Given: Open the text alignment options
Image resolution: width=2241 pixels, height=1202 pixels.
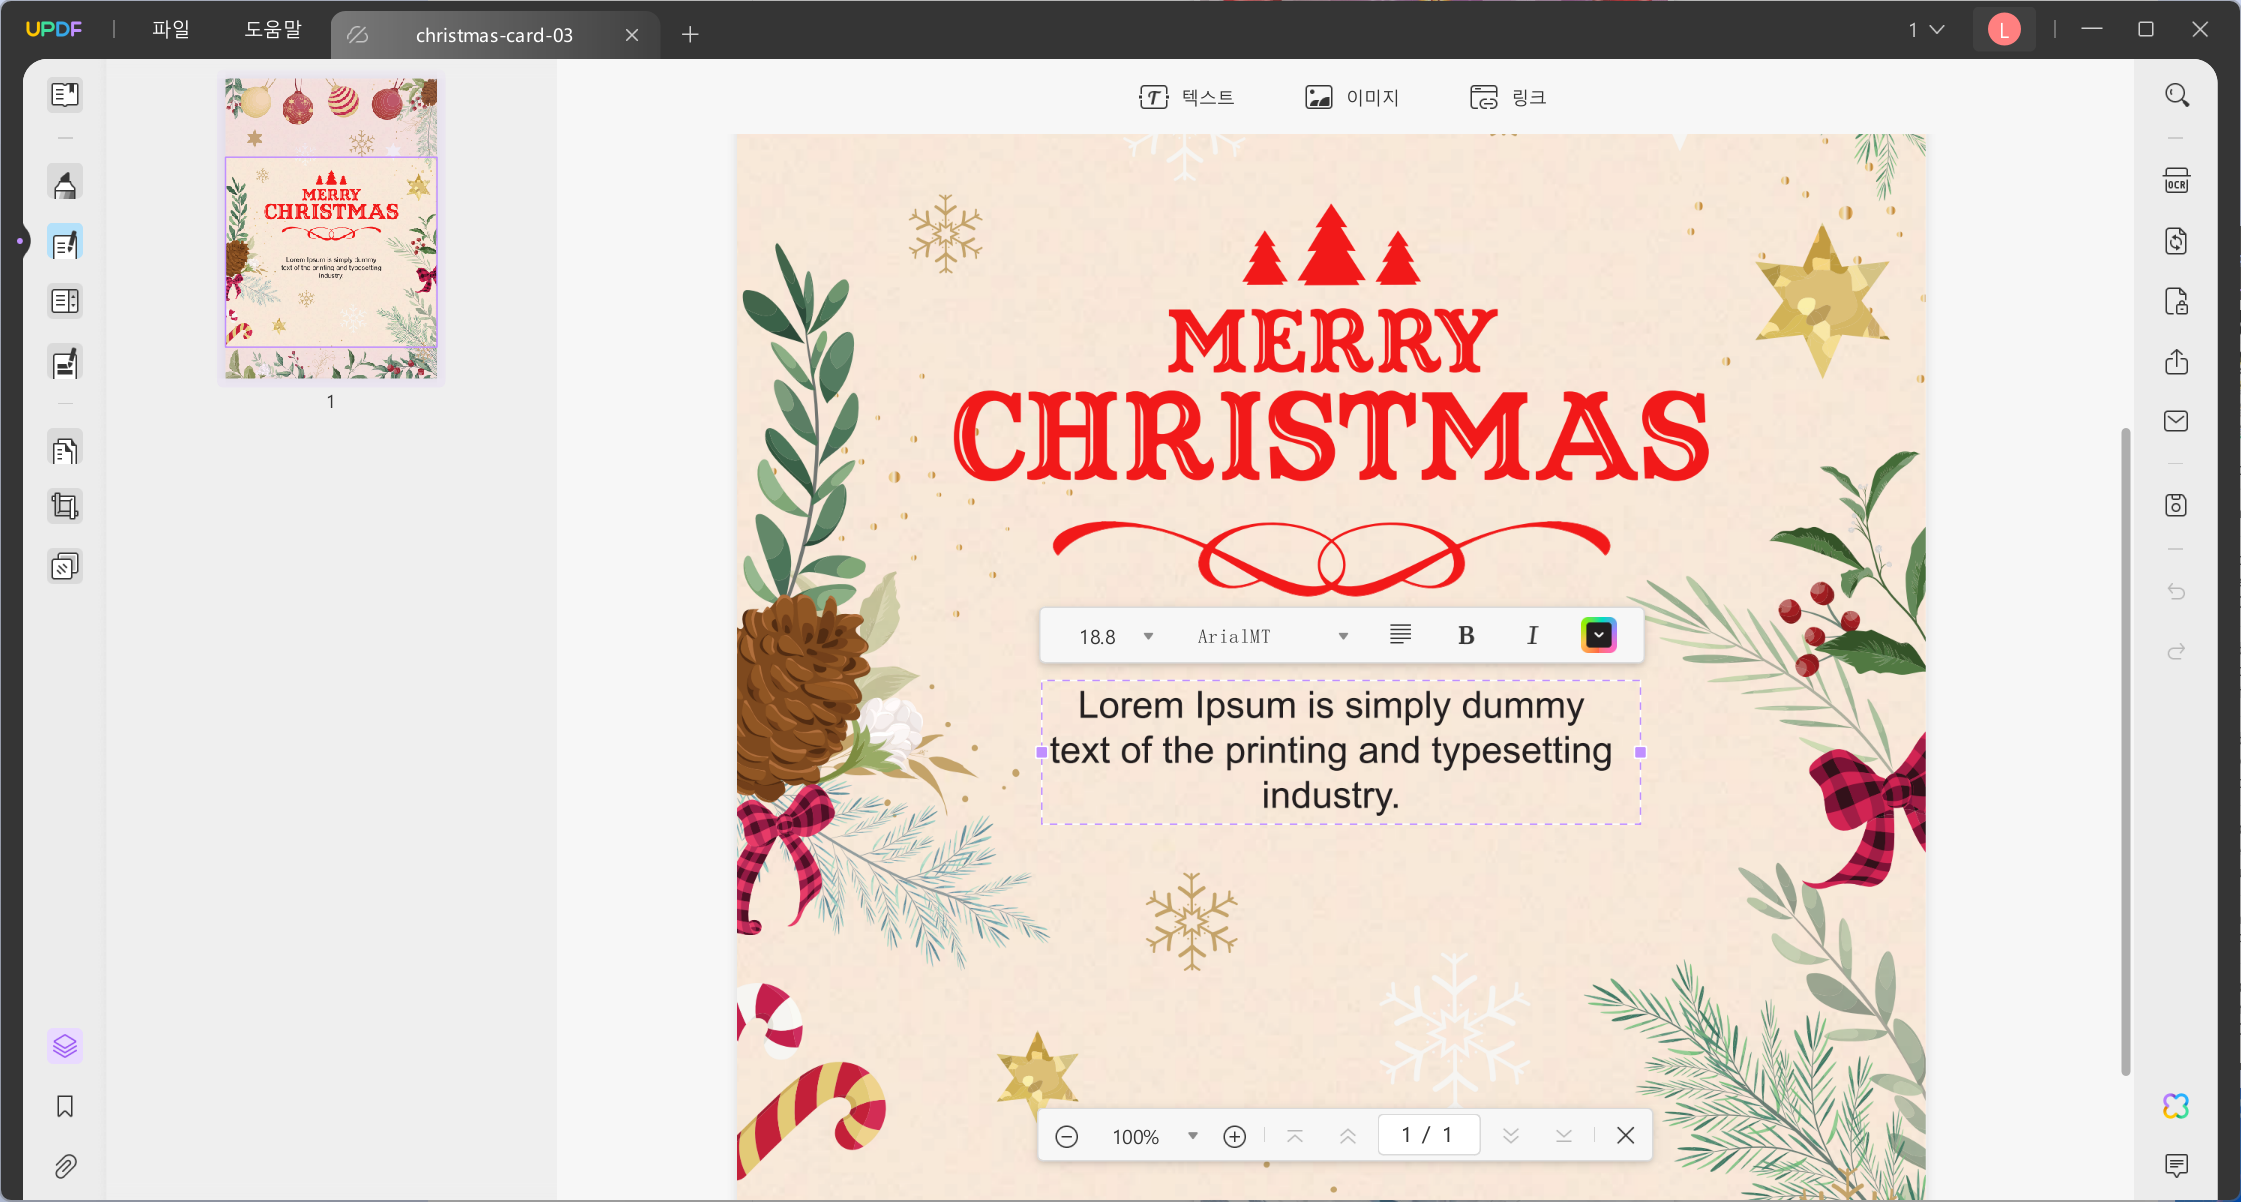Looking at the screenshot, I should [x=1401, y=635].
